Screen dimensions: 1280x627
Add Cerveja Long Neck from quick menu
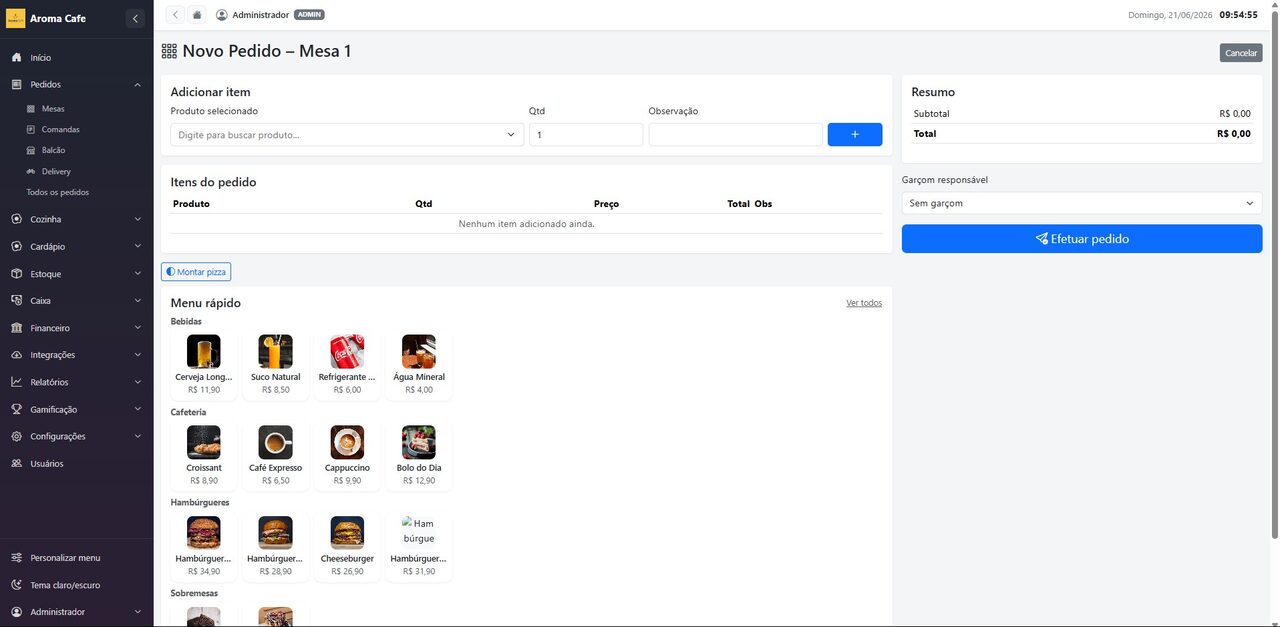click(204, 365)
